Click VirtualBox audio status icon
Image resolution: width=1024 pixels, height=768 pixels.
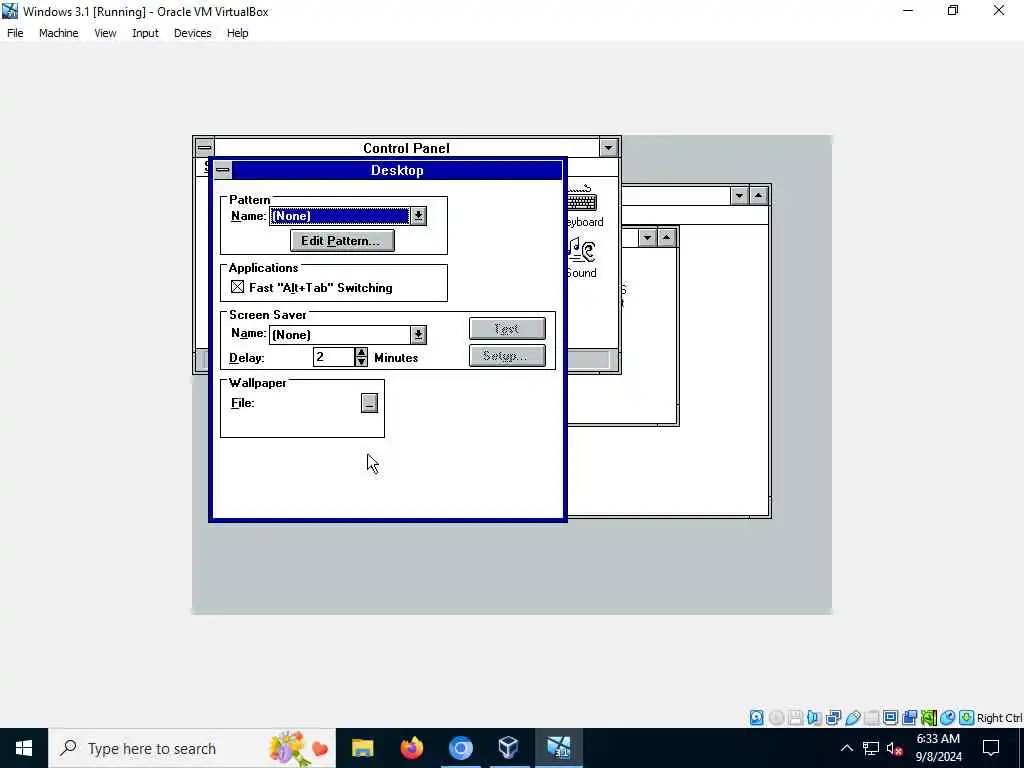pos(814,718)
